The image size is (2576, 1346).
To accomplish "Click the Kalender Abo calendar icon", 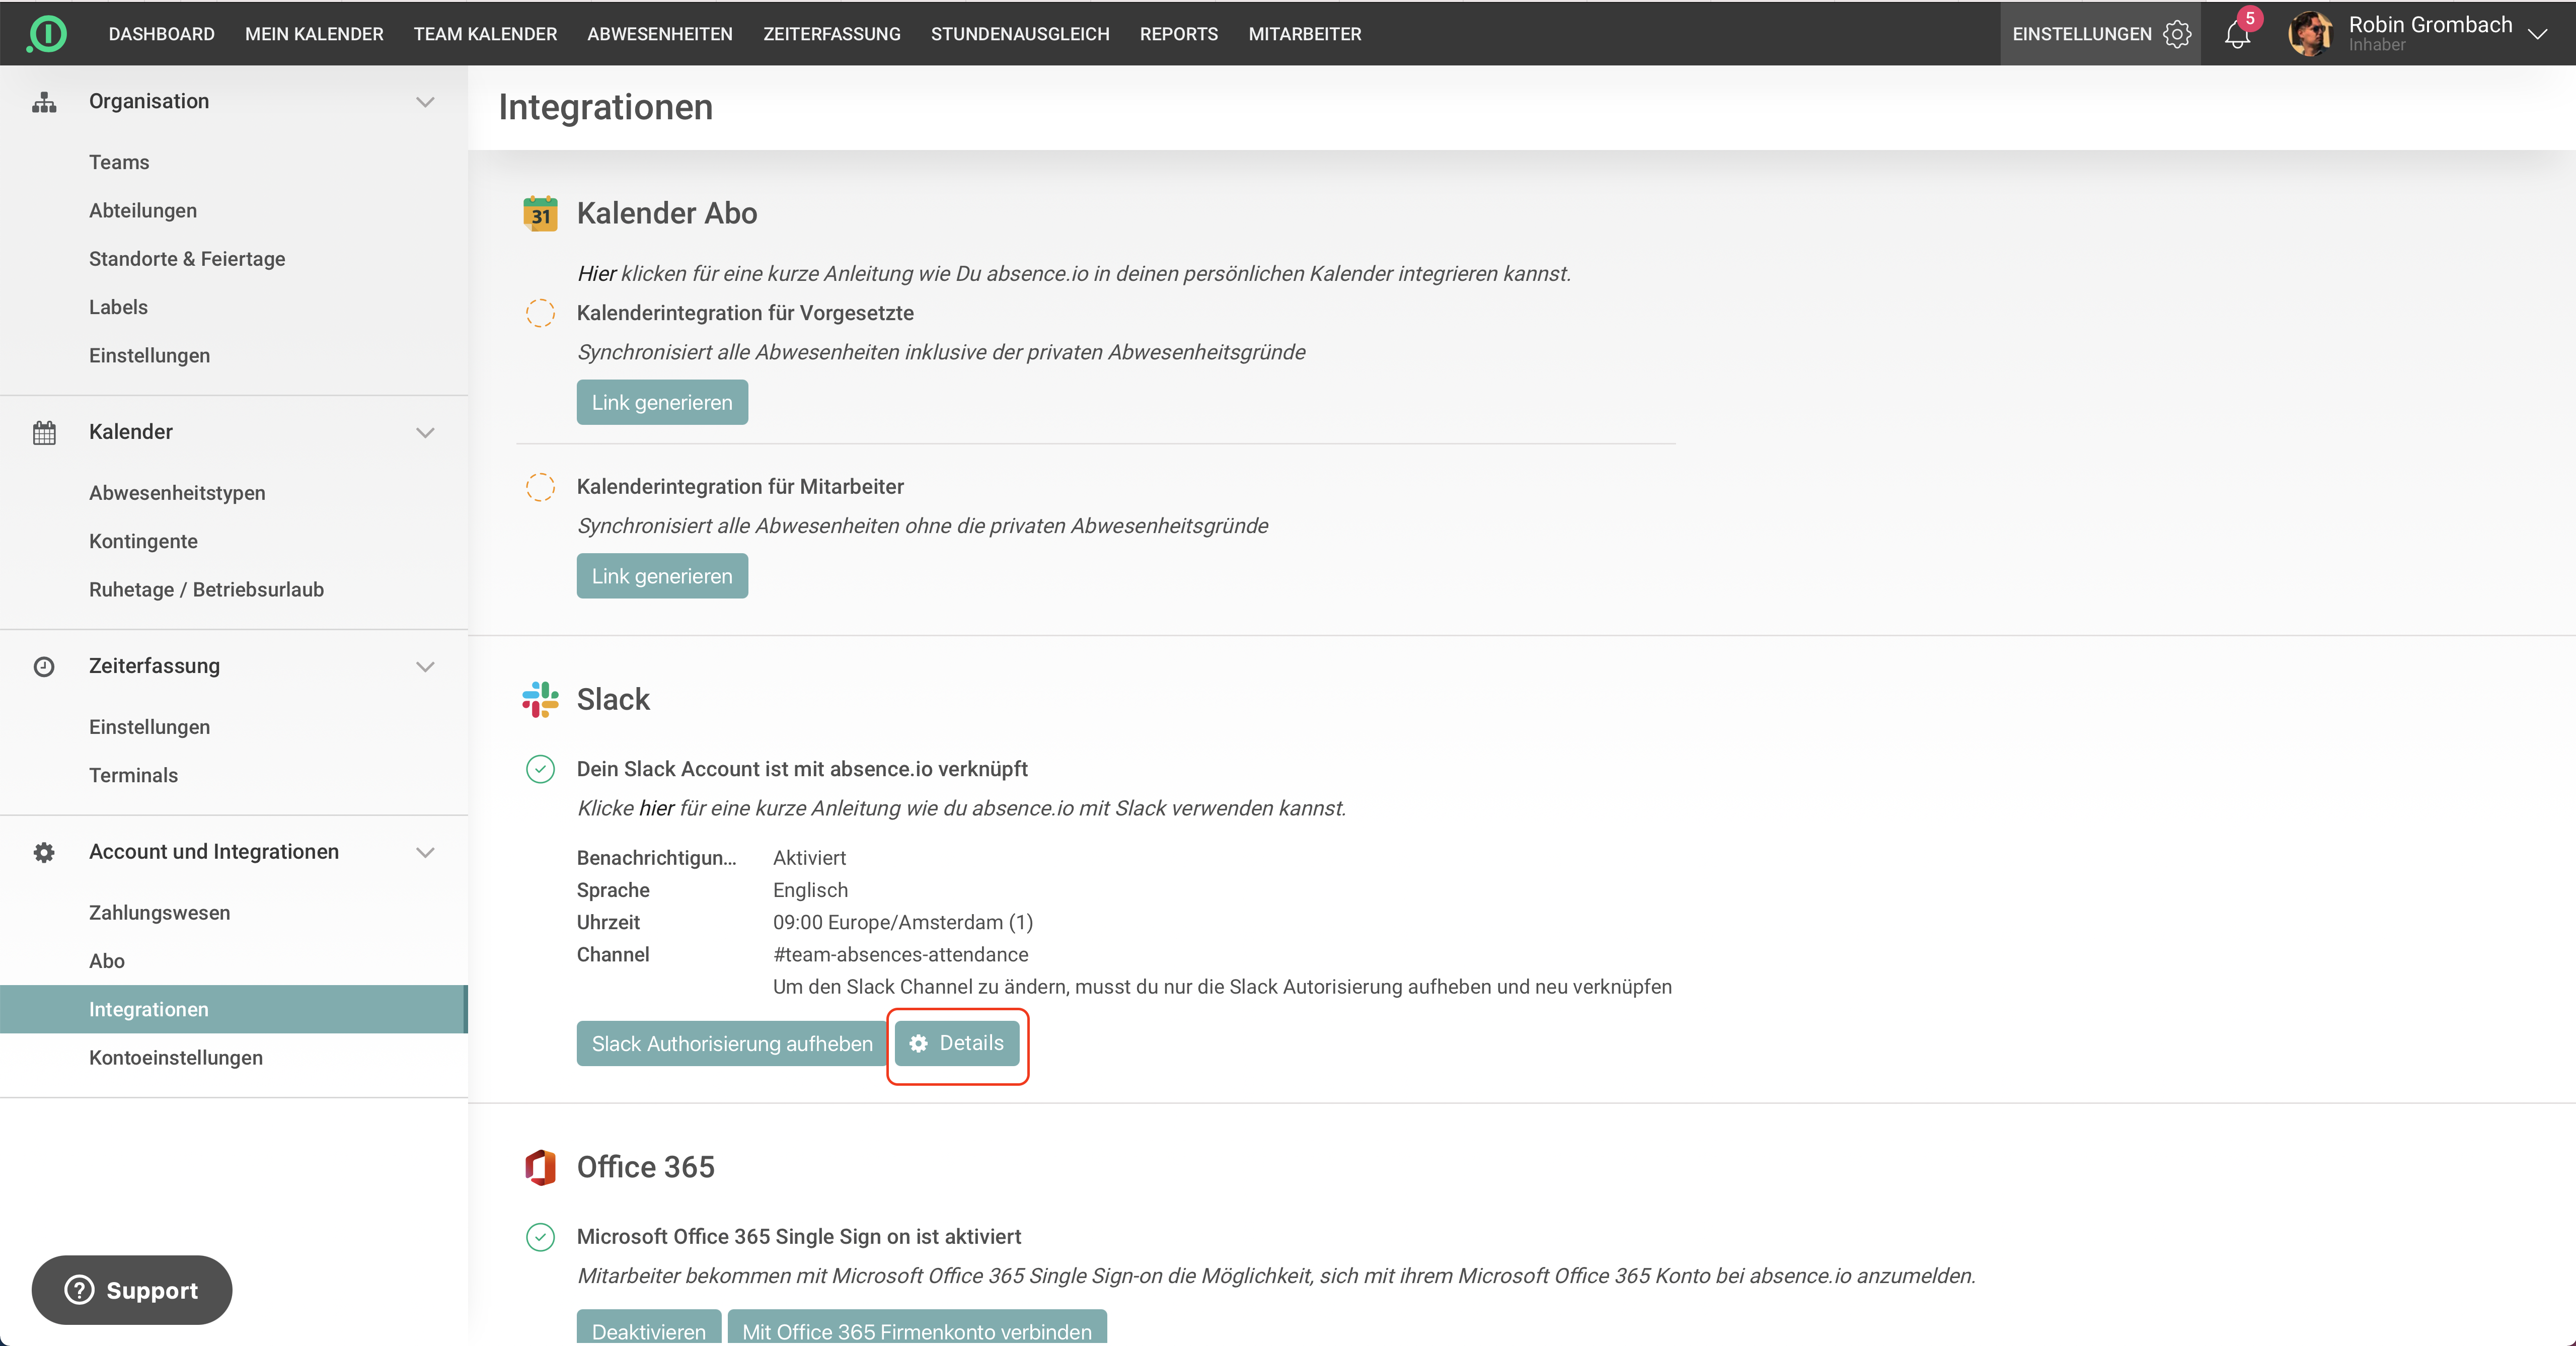I will tap(540, 213).
